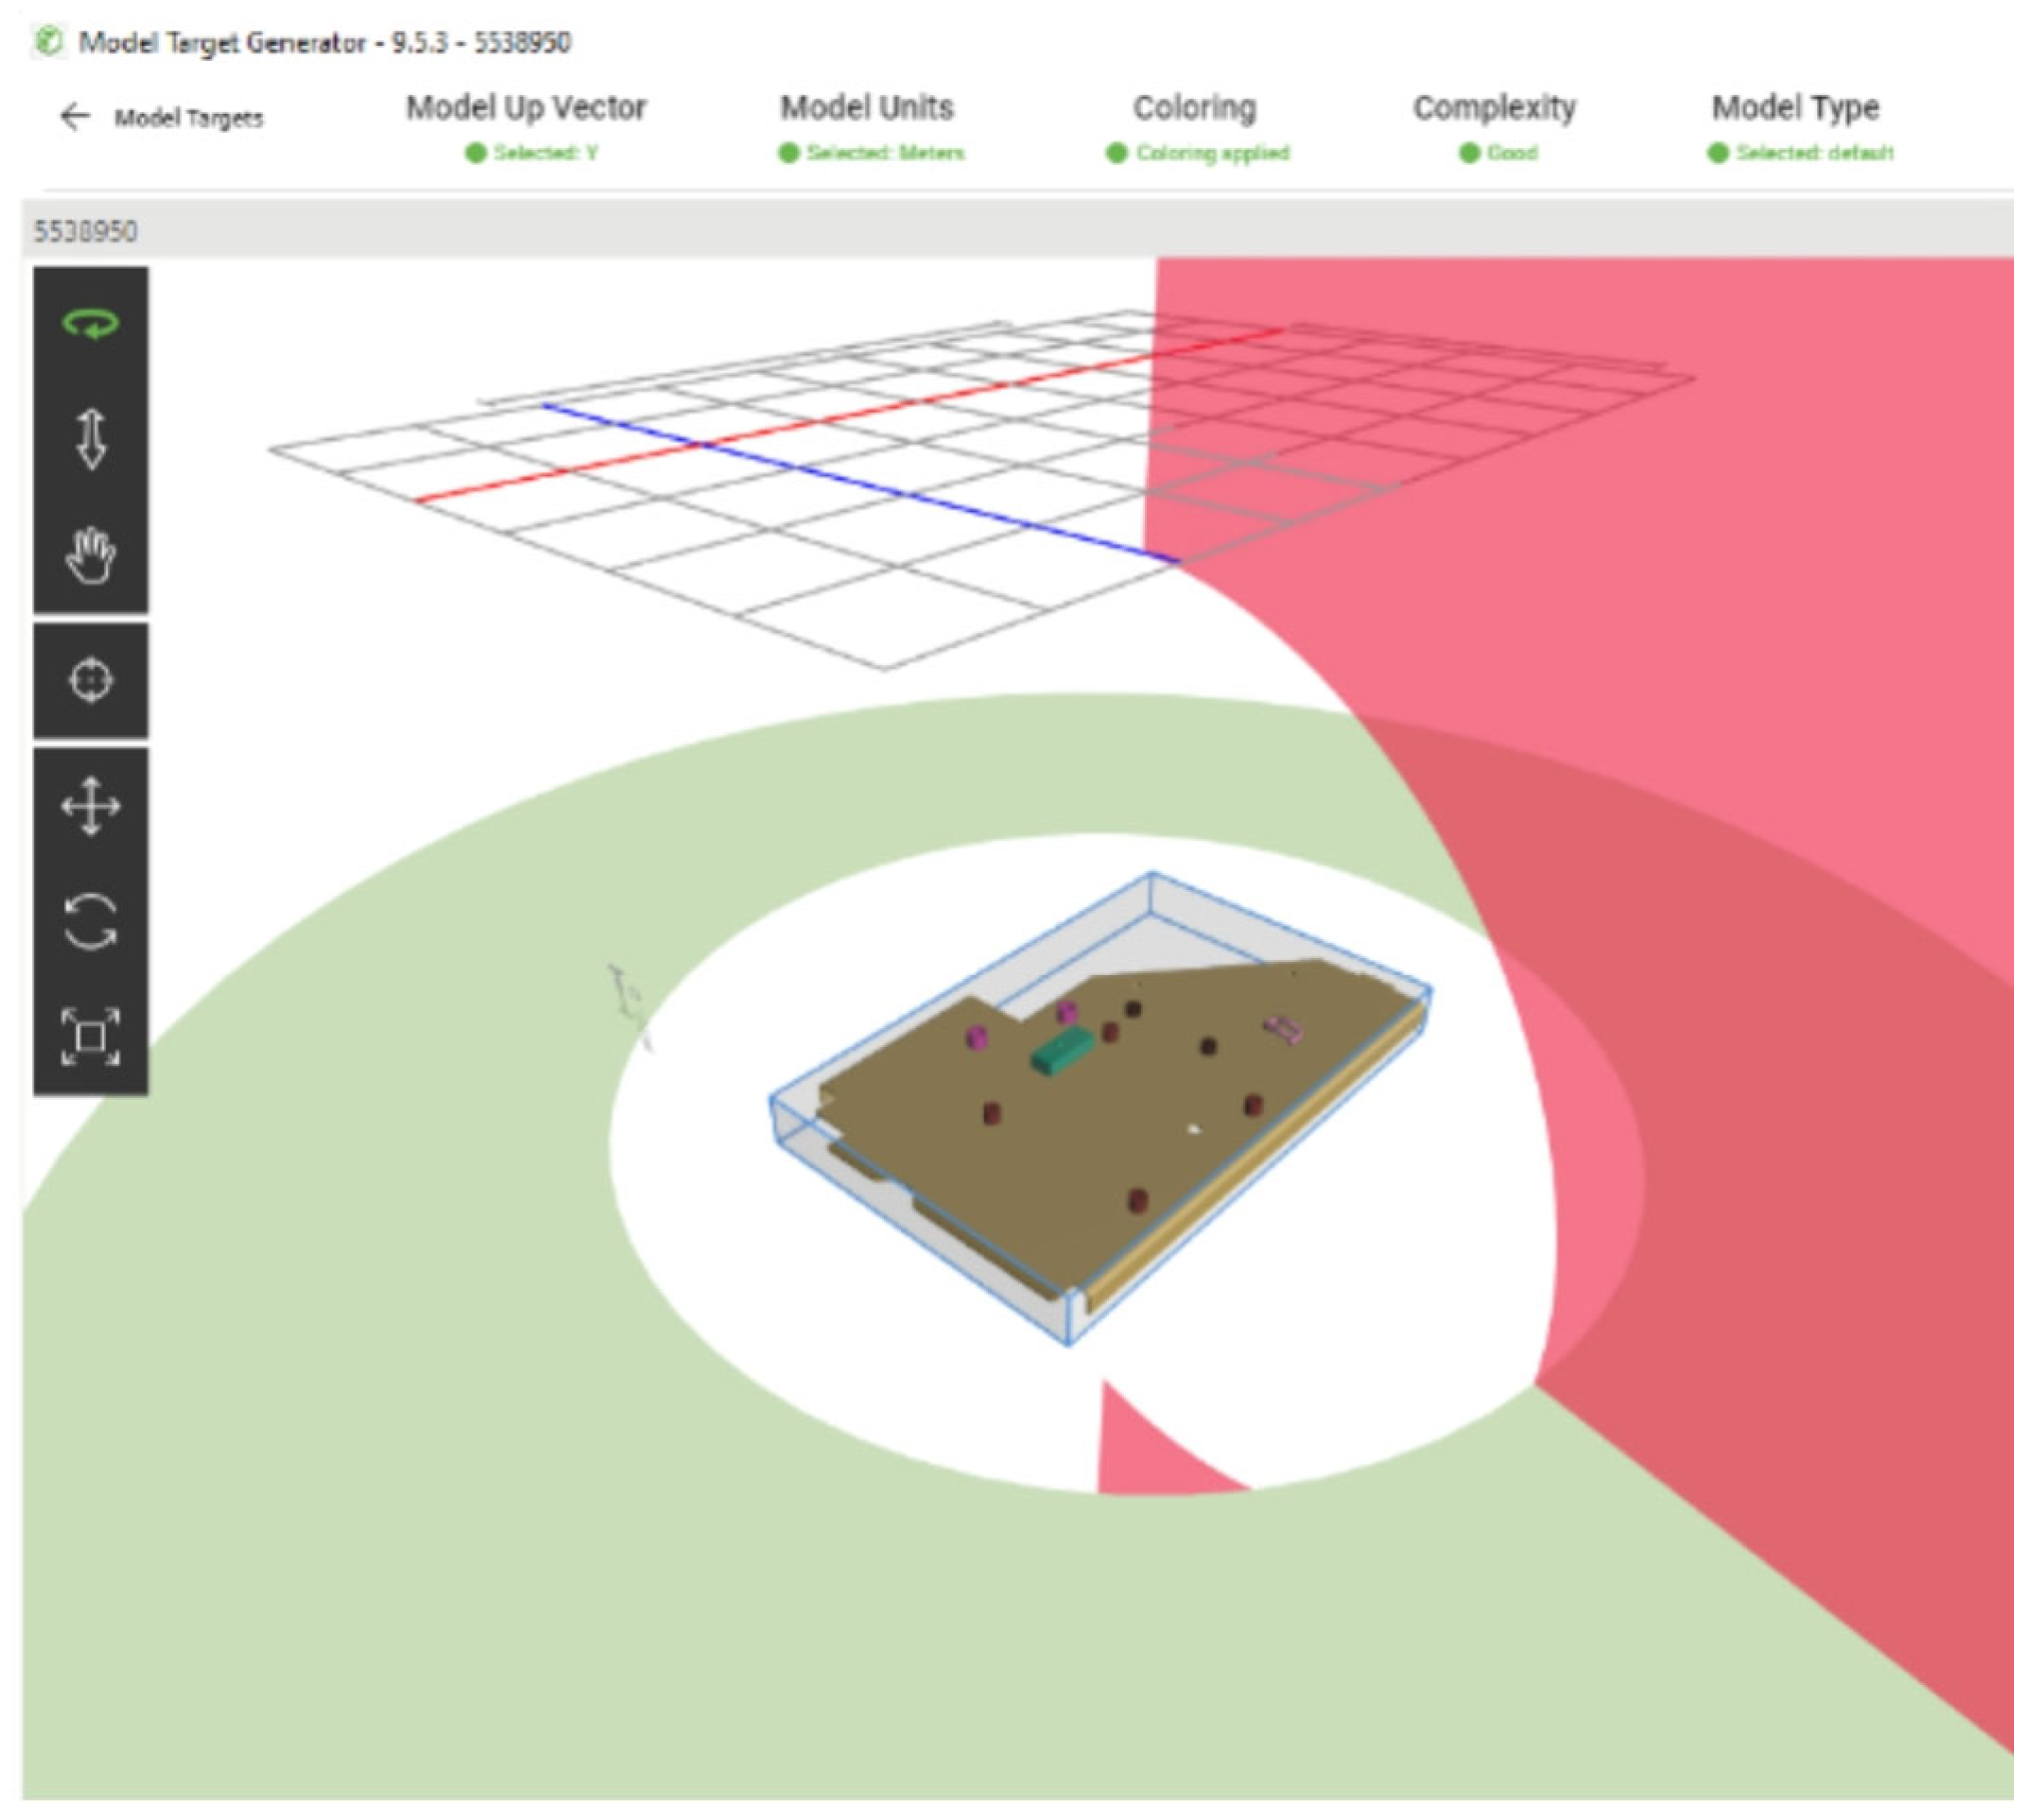Open the Model Units step
Viewport: 2036px width, 1820px height.
tap(867, 108)
